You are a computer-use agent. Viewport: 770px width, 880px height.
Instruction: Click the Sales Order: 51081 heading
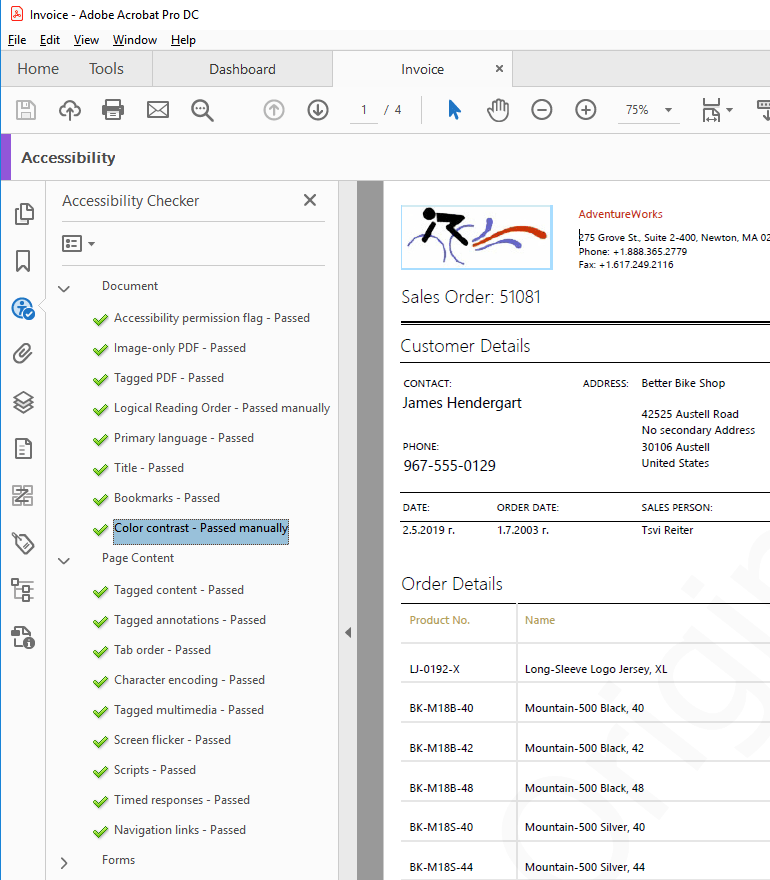pyautogui.click(x=471, y=296)
